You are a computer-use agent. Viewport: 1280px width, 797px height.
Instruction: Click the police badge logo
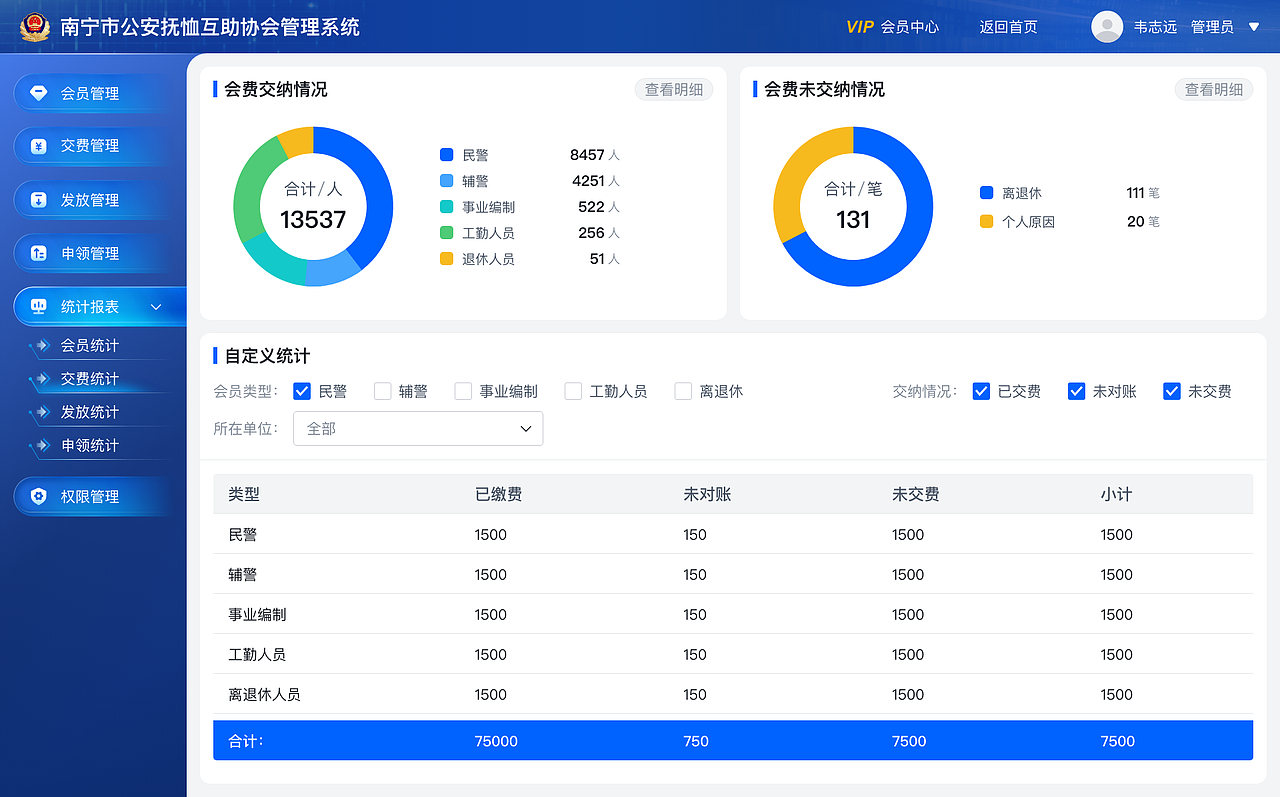[36, 26]
